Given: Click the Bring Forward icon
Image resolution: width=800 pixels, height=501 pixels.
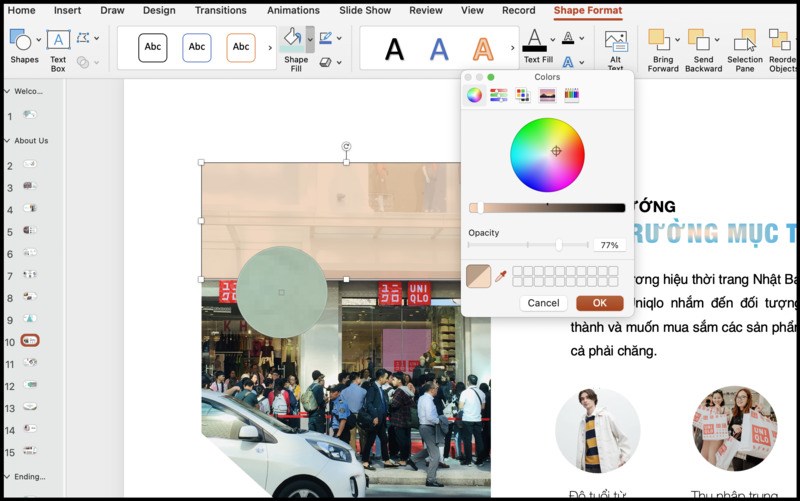Looking at the screenshot, I should click(659, 40).
